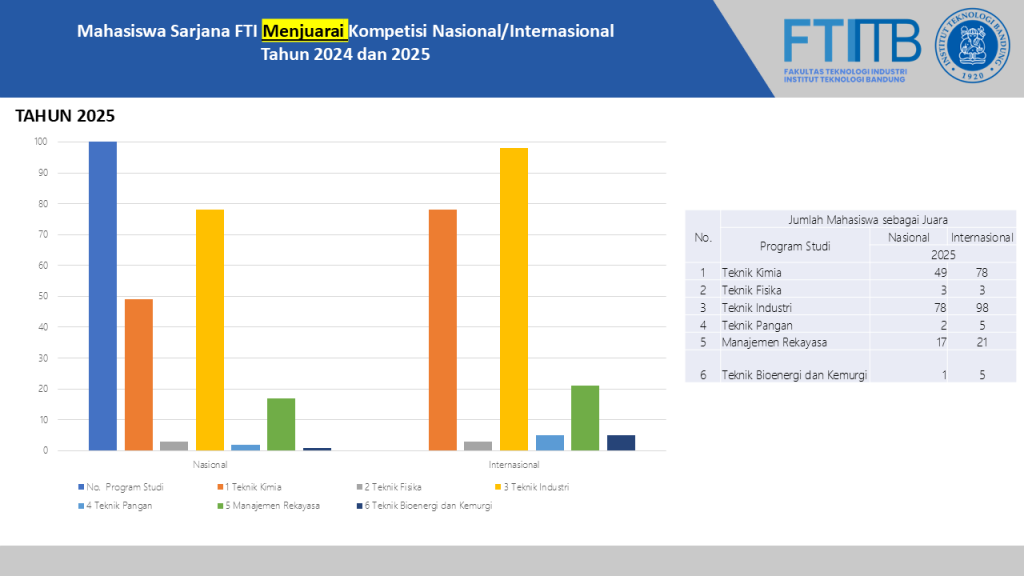
Task: Click the Teknik Pangan legend entry
Action: point(115,505)
